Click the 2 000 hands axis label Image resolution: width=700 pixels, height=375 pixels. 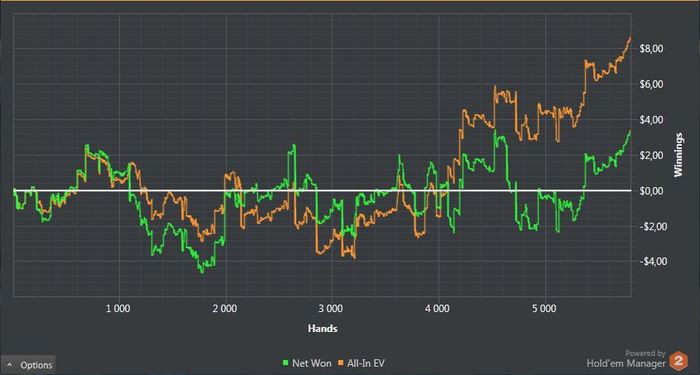click(225, 309)
